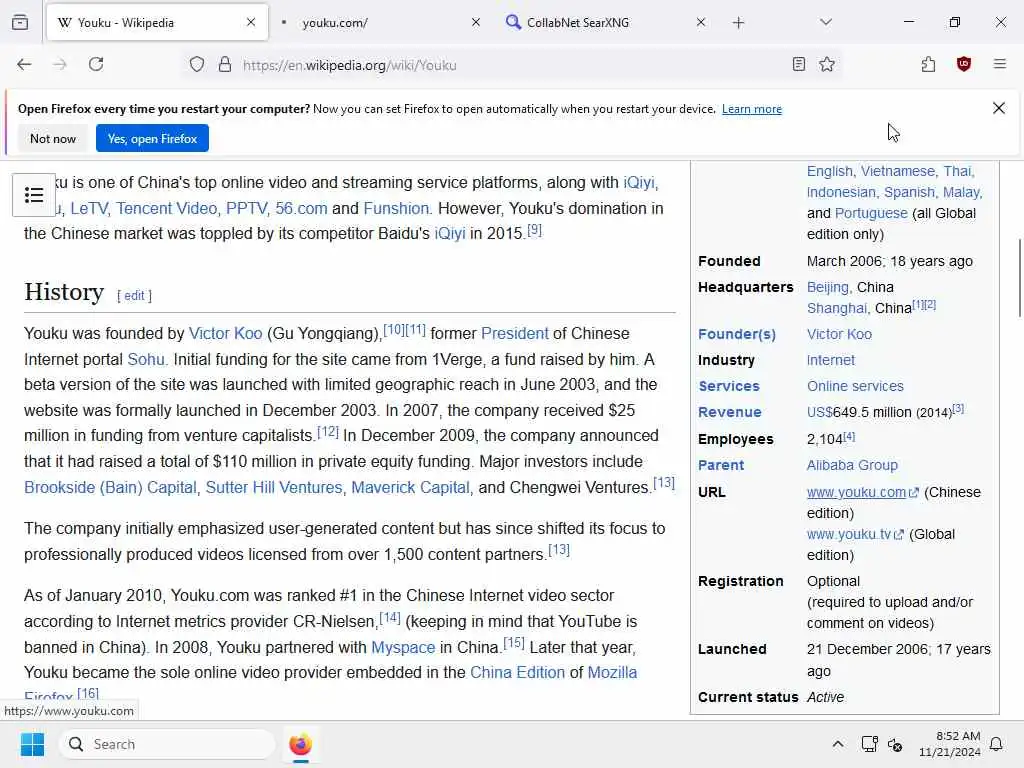Close the youku.com tab
1024x768 pixels.
(476, 22)
